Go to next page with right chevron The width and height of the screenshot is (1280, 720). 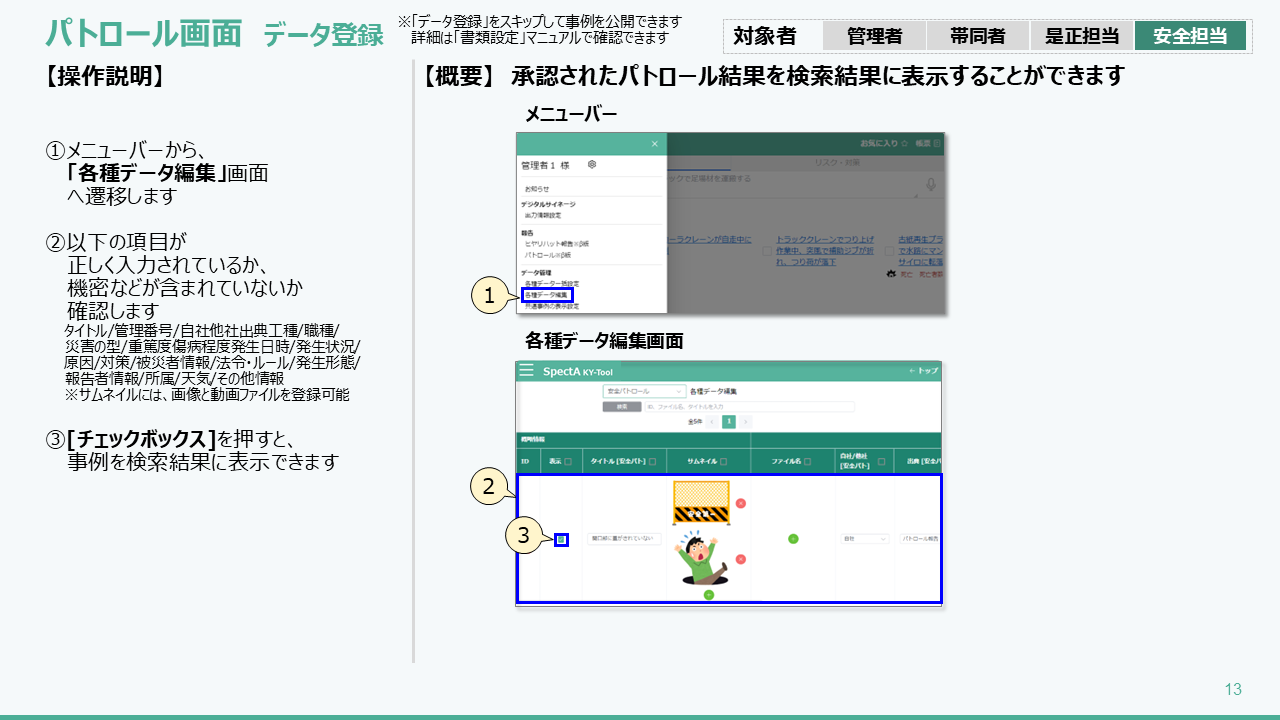(x=745, y=422)
